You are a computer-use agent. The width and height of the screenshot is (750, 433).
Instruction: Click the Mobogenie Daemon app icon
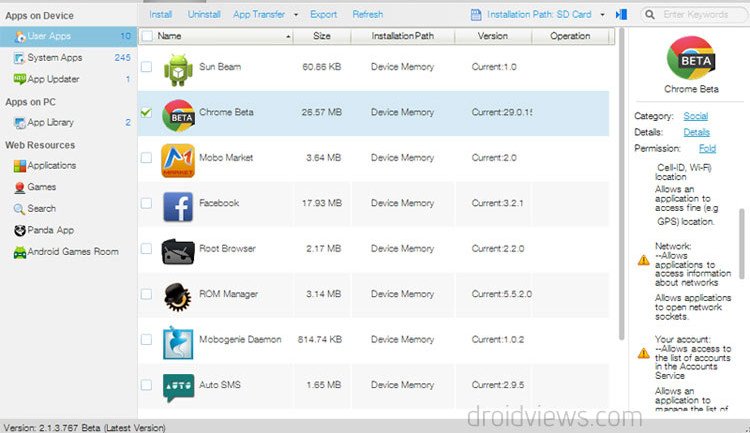point(178,343)
